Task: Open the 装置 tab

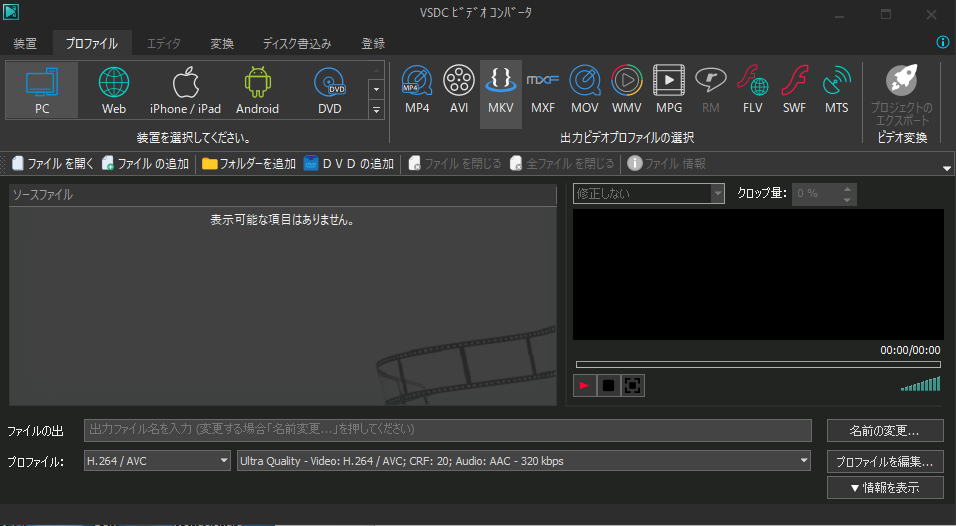Action: [25, 43]
